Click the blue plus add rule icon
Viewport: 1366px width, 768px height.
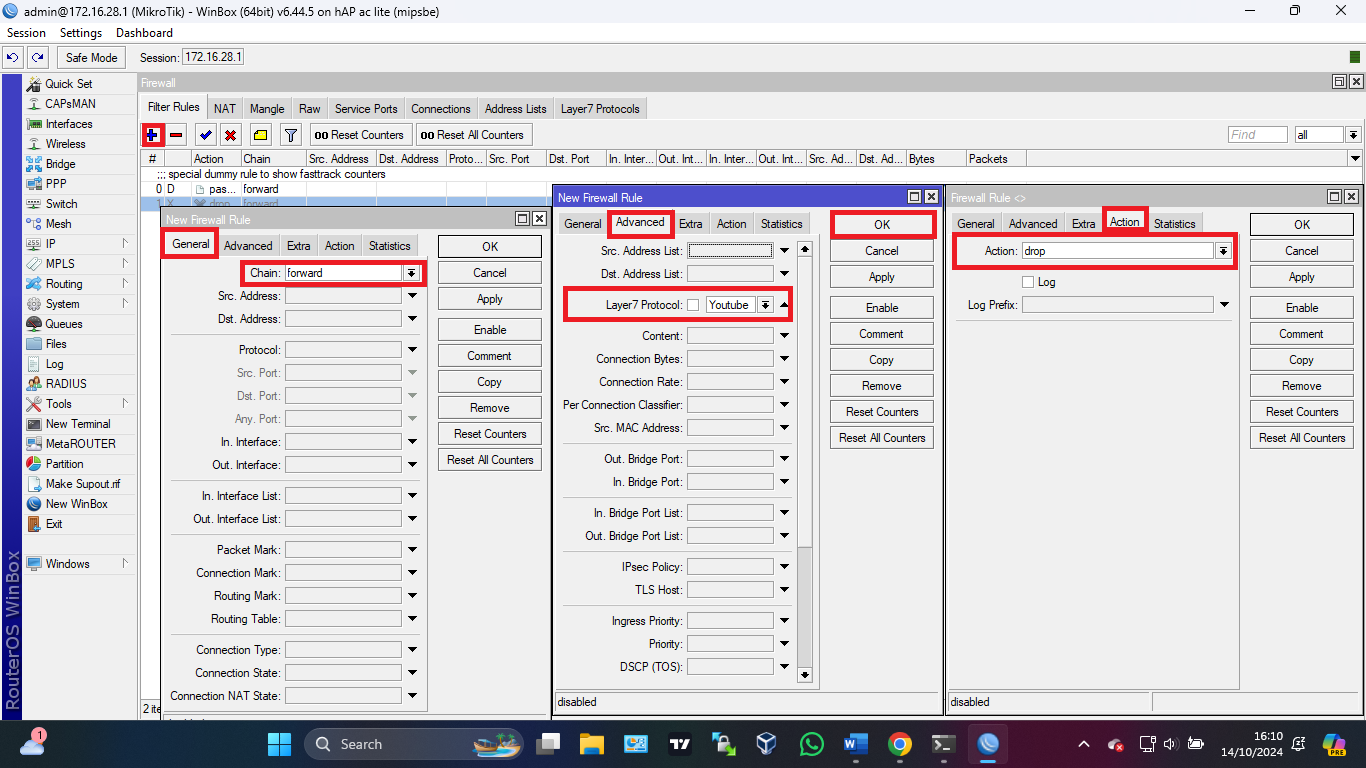click(x=153, y=134)
